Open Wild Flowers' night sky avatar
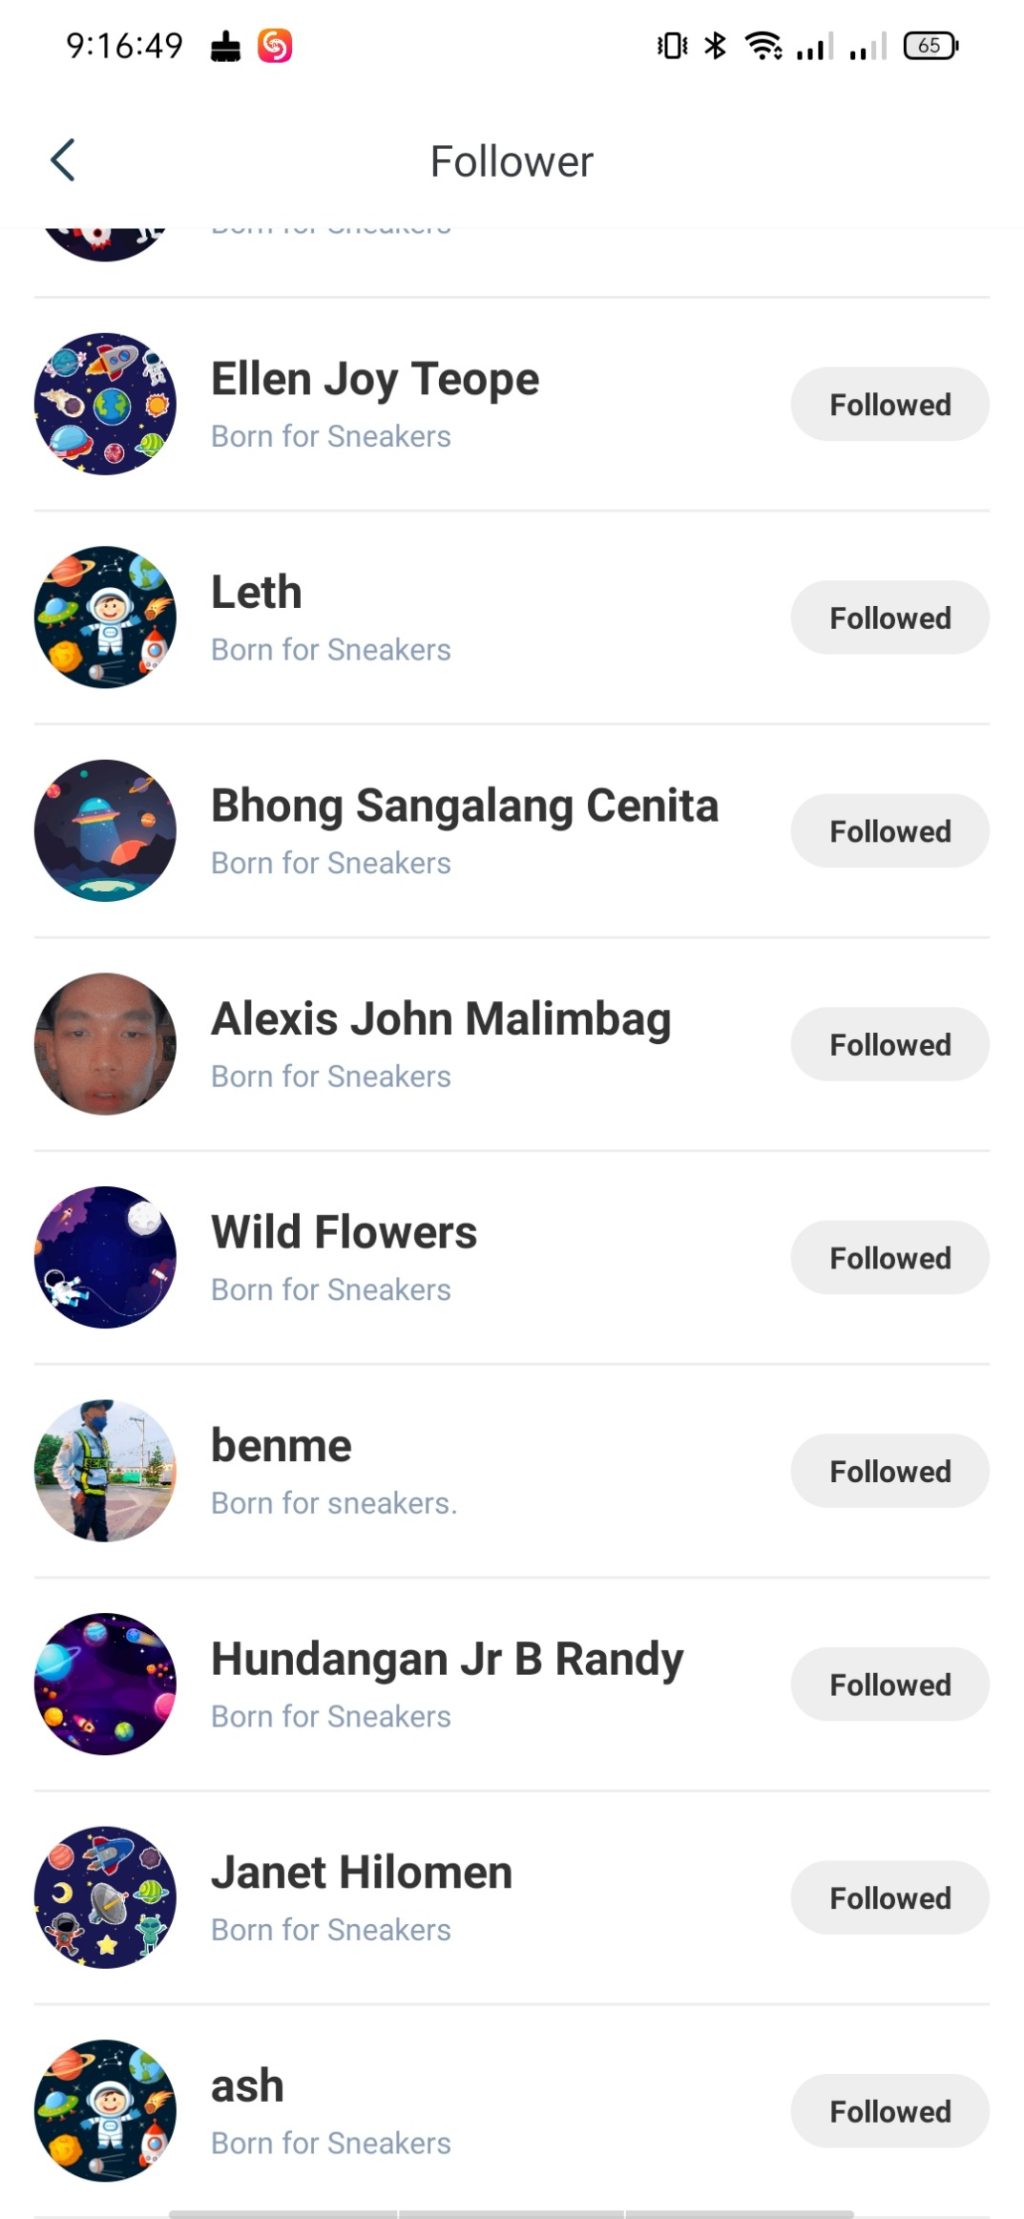Image resolution: width=1024 pixels, height=2219 pixels. coord(105,1257)
